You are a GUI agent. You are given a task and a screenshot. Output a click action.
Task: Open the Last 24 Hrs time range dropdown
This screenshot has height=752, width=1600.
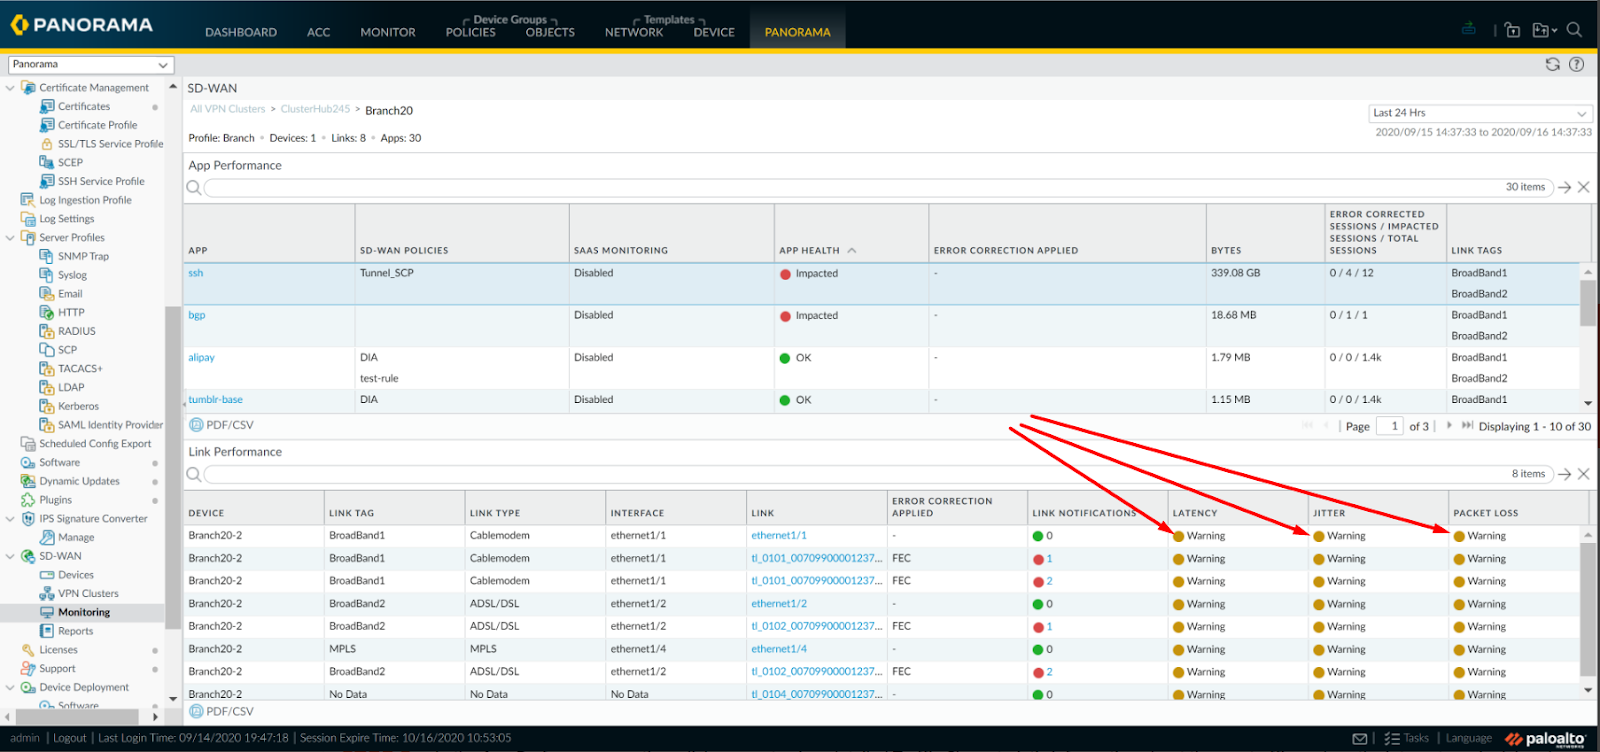click(1480, 113)
